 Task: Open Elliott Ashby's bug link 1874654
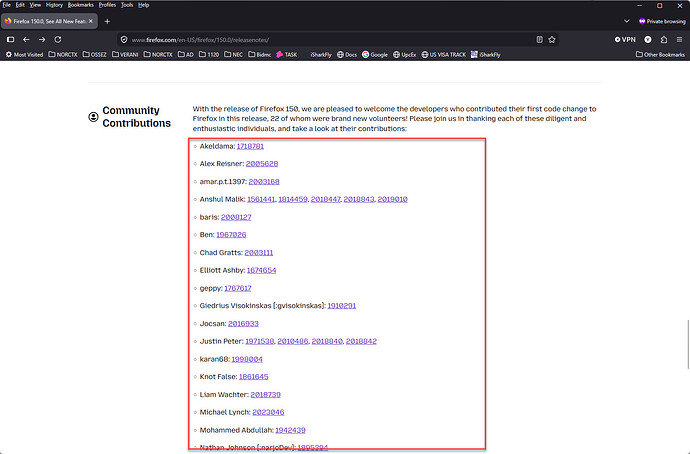[261, 270]
